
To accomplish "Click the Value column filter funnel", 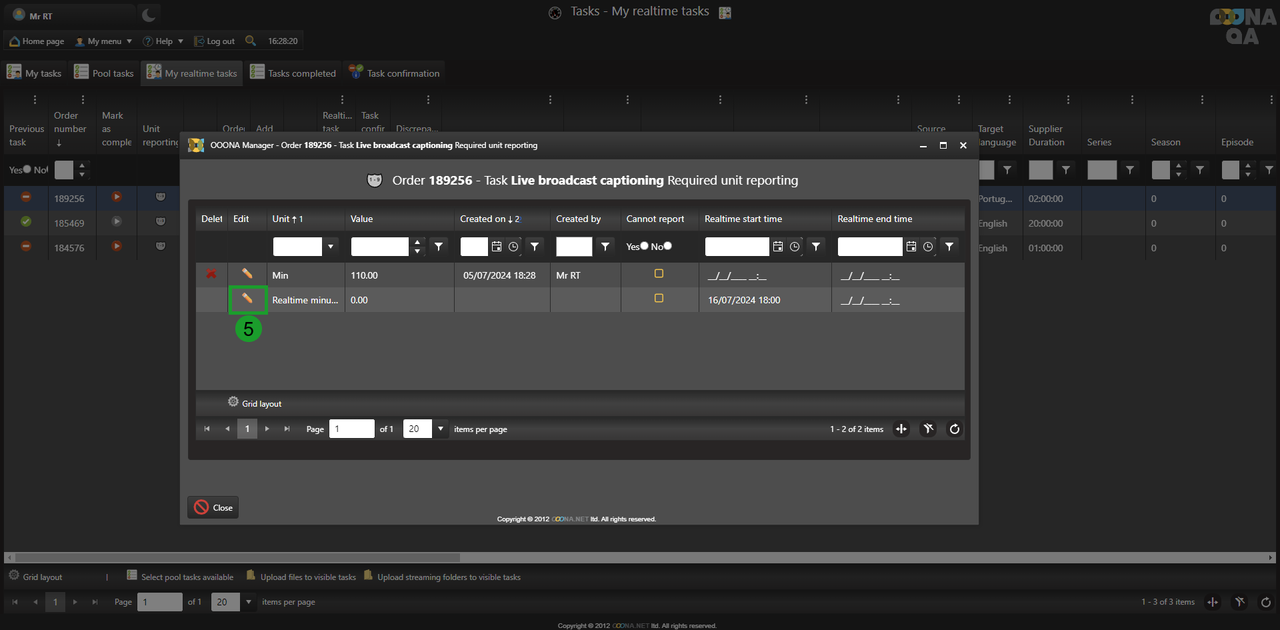I will tap(438, 246).
